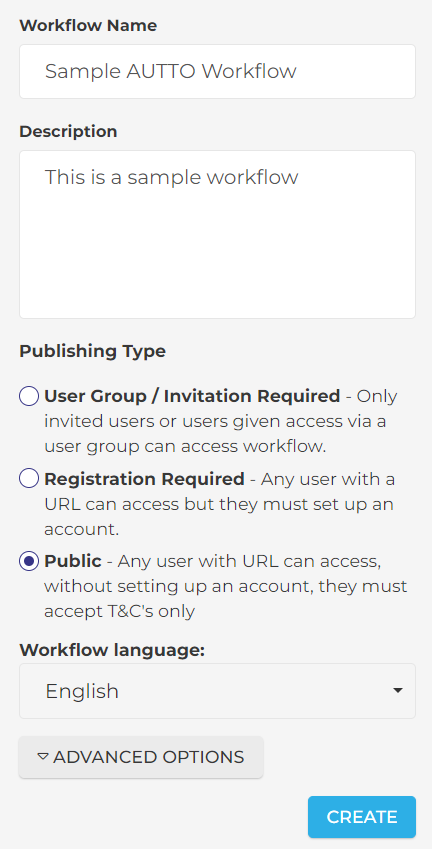Choose the Registration Required radio button
This screenshot has height=849, width=432.
(x=29, y=479)
